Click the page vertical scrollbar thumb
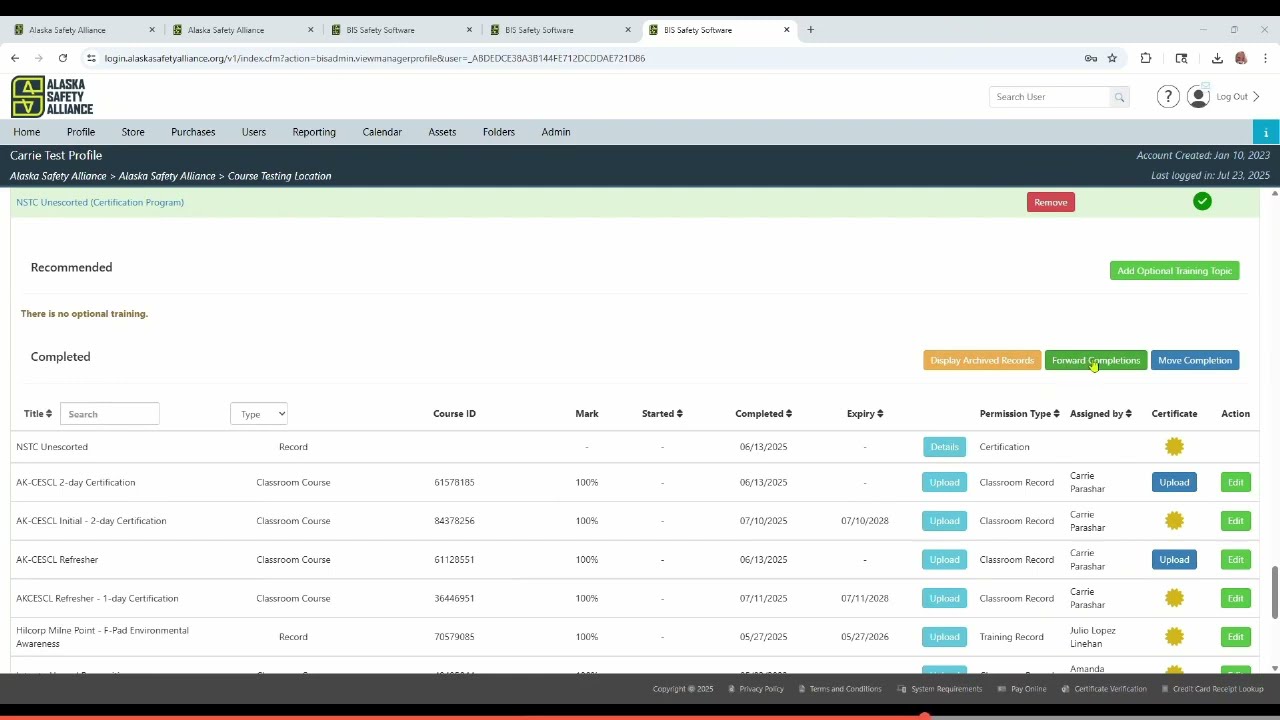The width and height of the screenshot is (1280, 720). pyautogui.click(x=1274, y=592)
